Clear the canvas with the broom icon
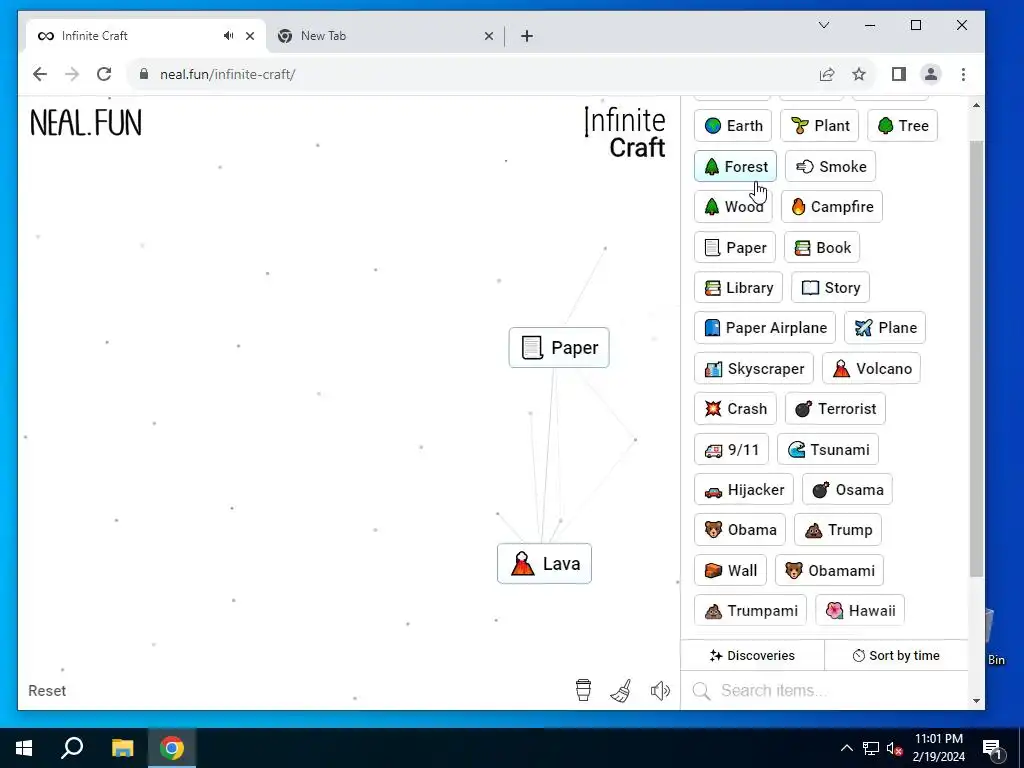 pos(621,690)
